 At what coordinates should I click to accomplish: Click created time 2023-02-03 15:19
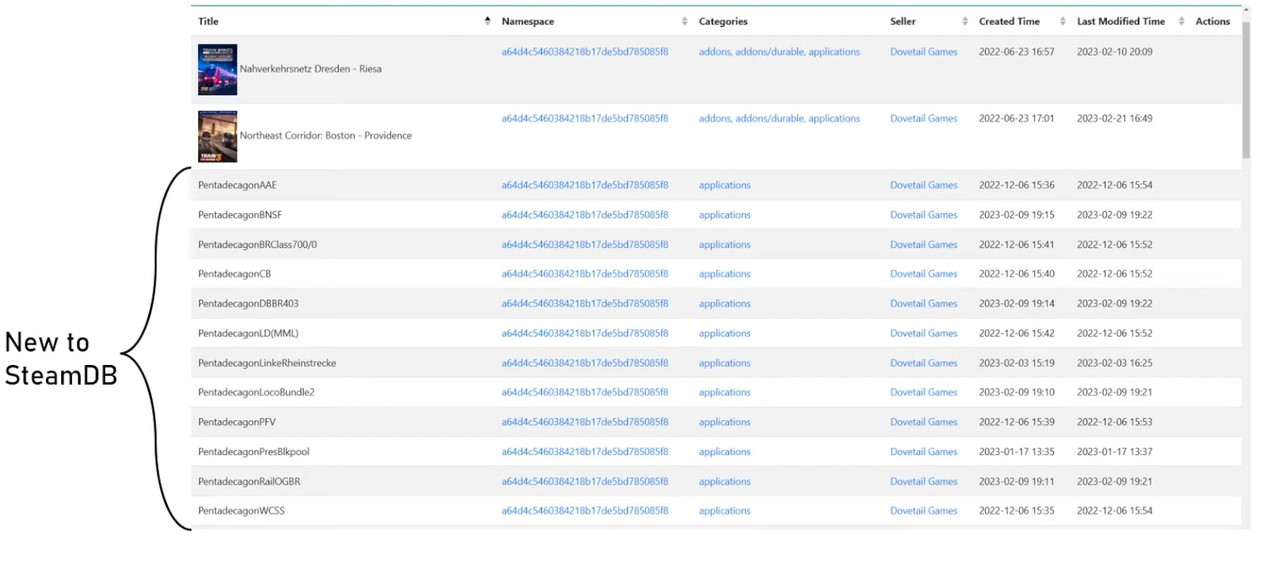pos(1016,363)
